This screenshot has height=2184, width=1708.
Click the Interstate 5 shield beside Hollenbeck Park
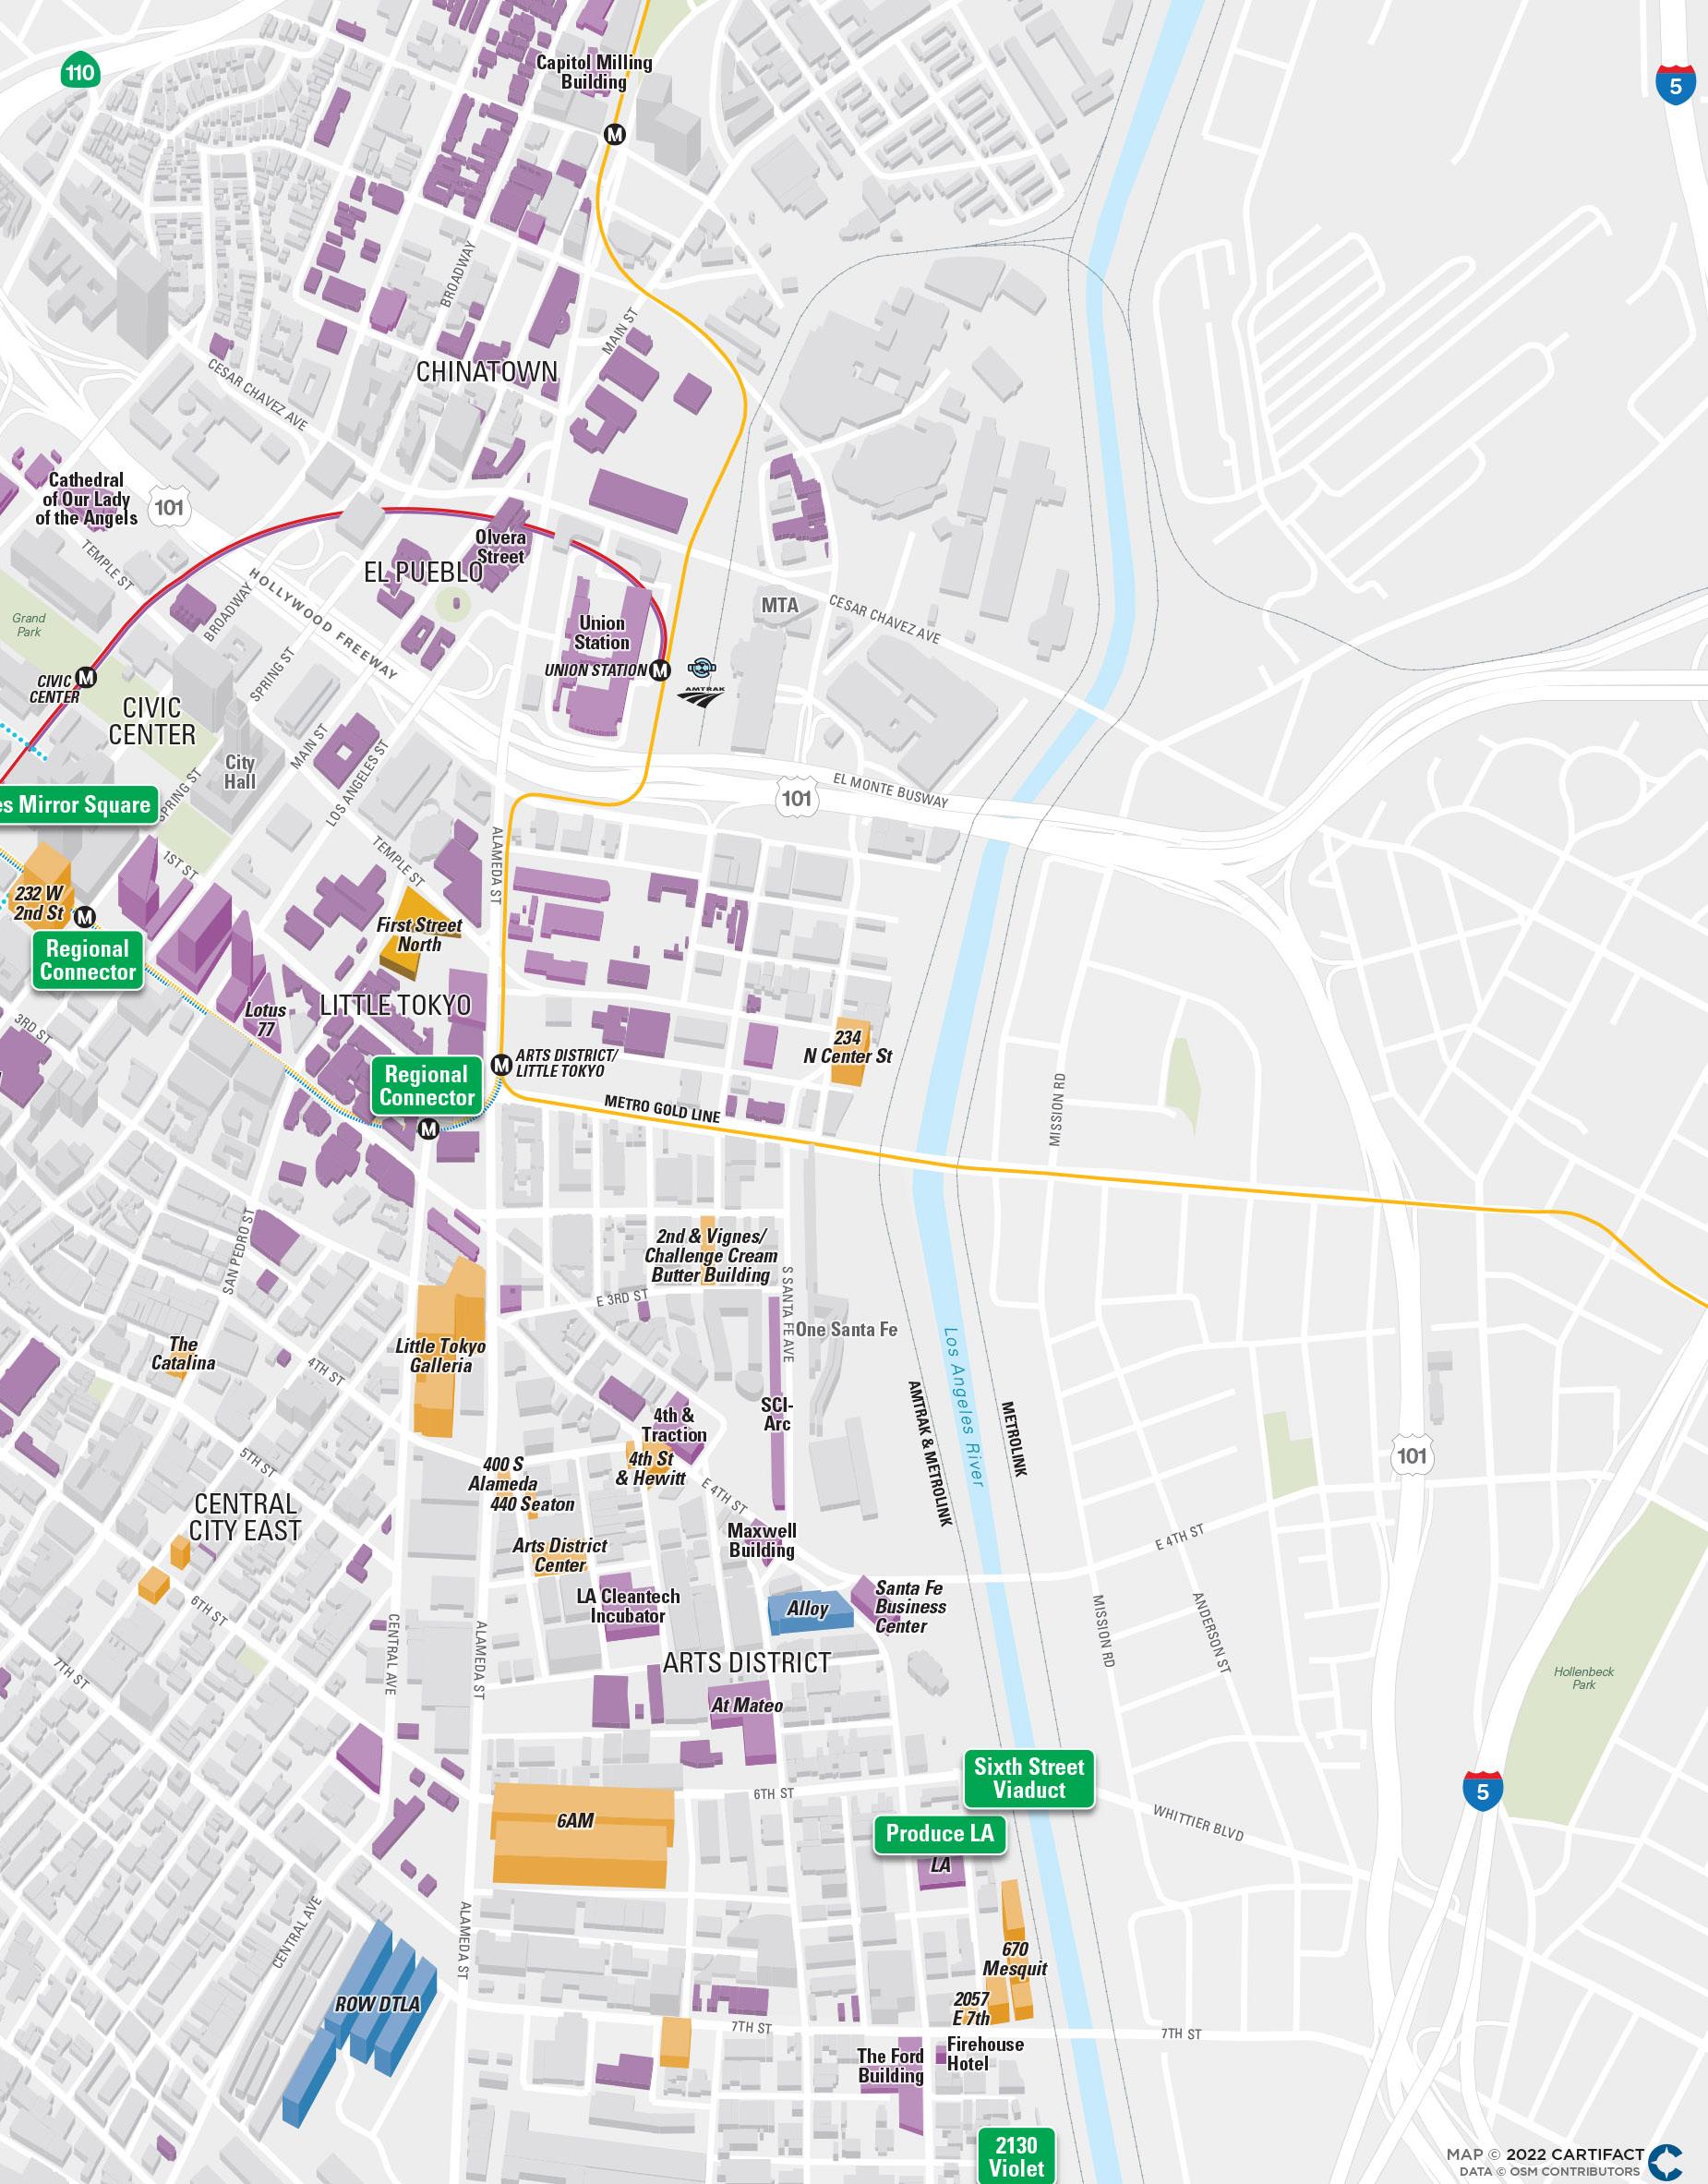1482,1791
